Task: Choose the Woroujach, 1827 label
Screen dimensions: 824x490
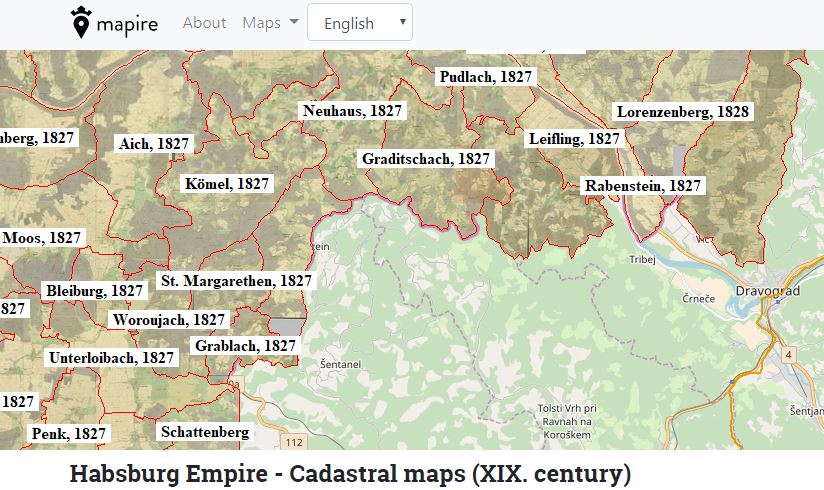Action: (x=169, y=319)
